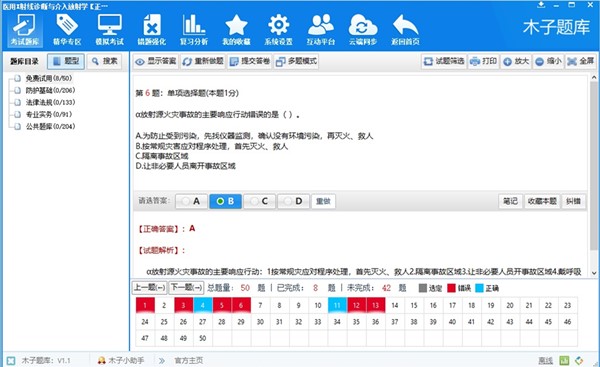Click the 纠错 report error button
This screenshot has width=600, height=367.
tap(573, 201)
